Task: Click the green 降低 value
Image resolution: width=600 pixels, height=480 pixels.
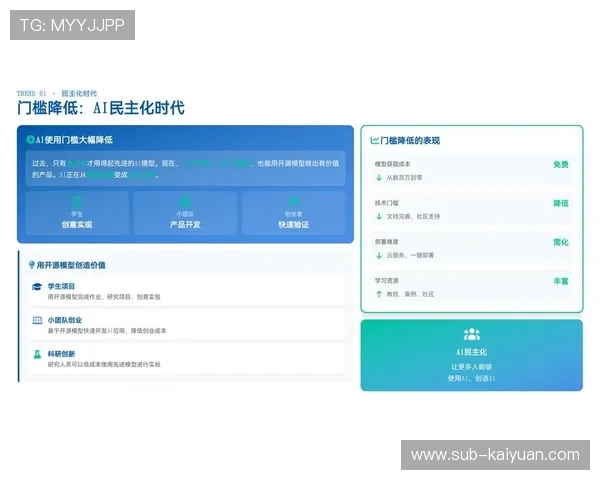Action: click(561, 203)
